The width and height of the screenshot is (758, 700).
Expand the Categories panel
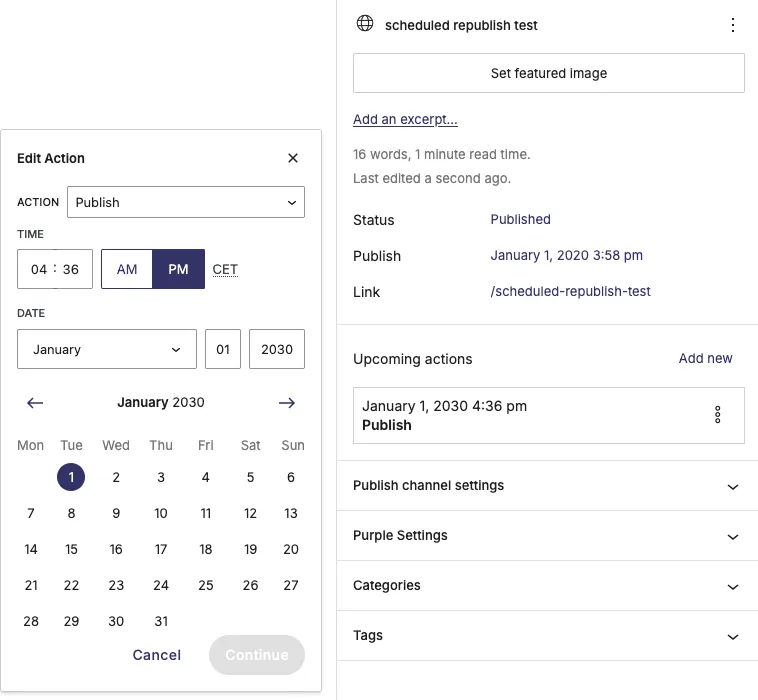547,585
